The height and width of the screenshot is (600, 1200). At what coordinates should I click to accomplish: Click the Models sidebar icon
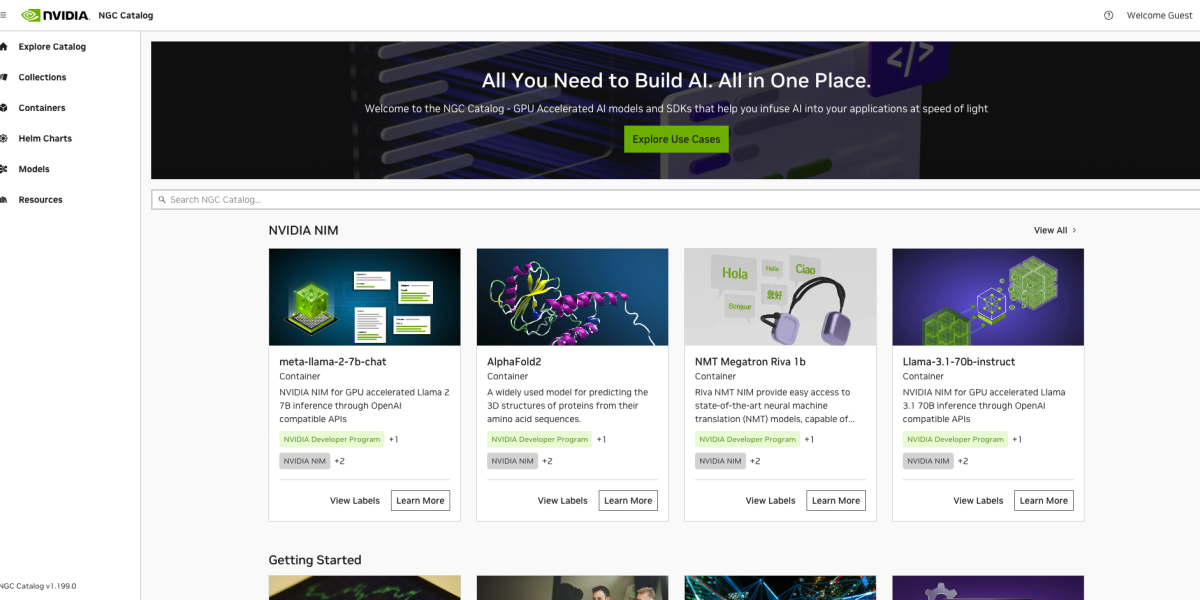coord(4,169)
